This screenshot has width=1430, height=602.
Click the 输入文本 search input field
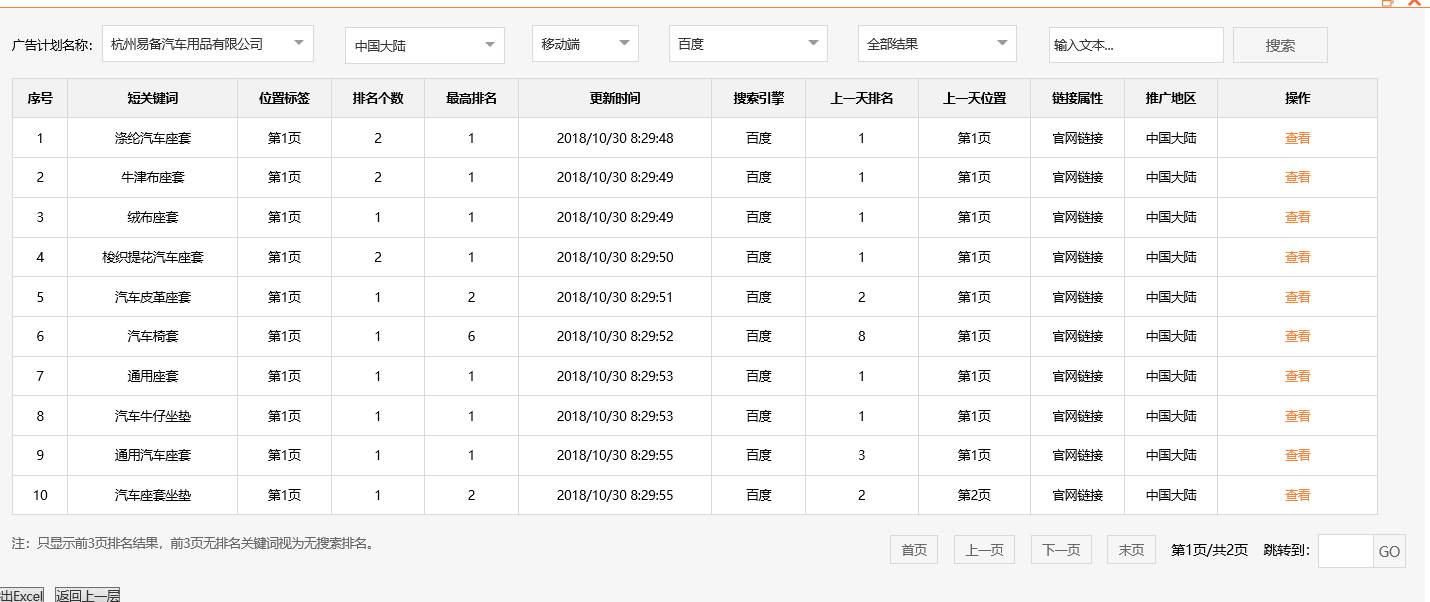(1135, 44)
